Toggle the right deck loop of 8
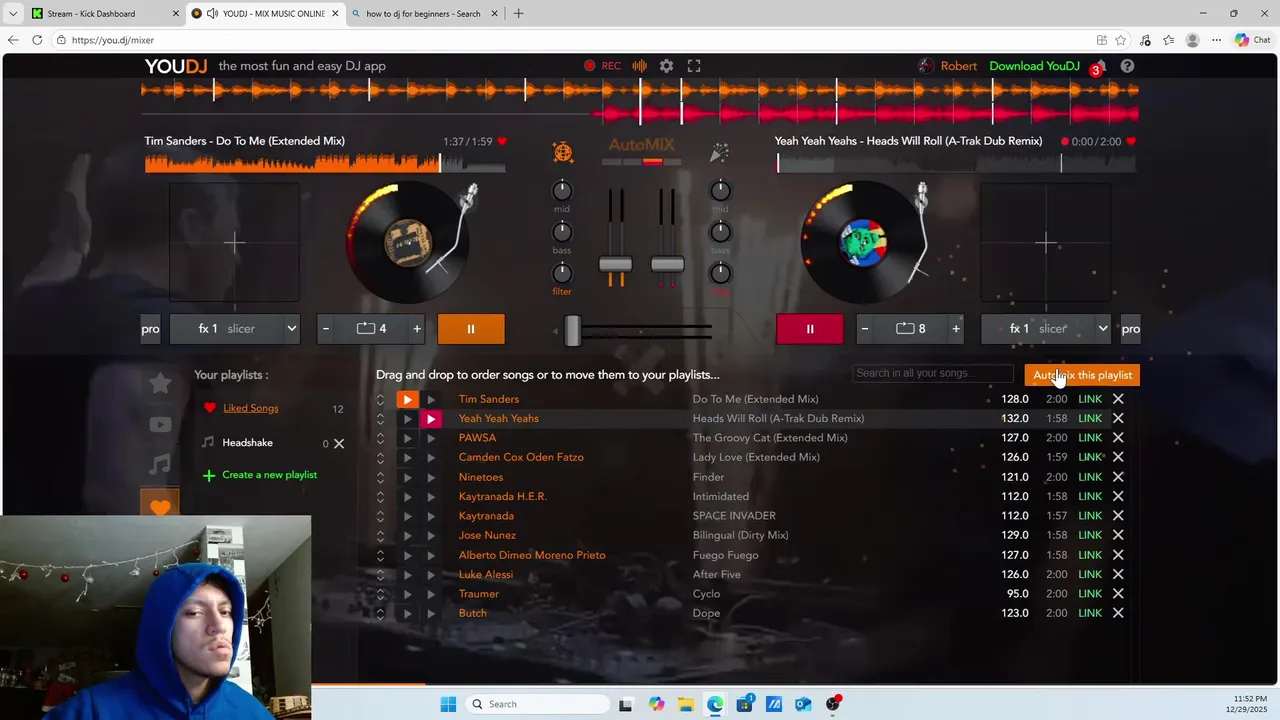Viewport: 1280px width, 720px height. (x=910, y=329)
